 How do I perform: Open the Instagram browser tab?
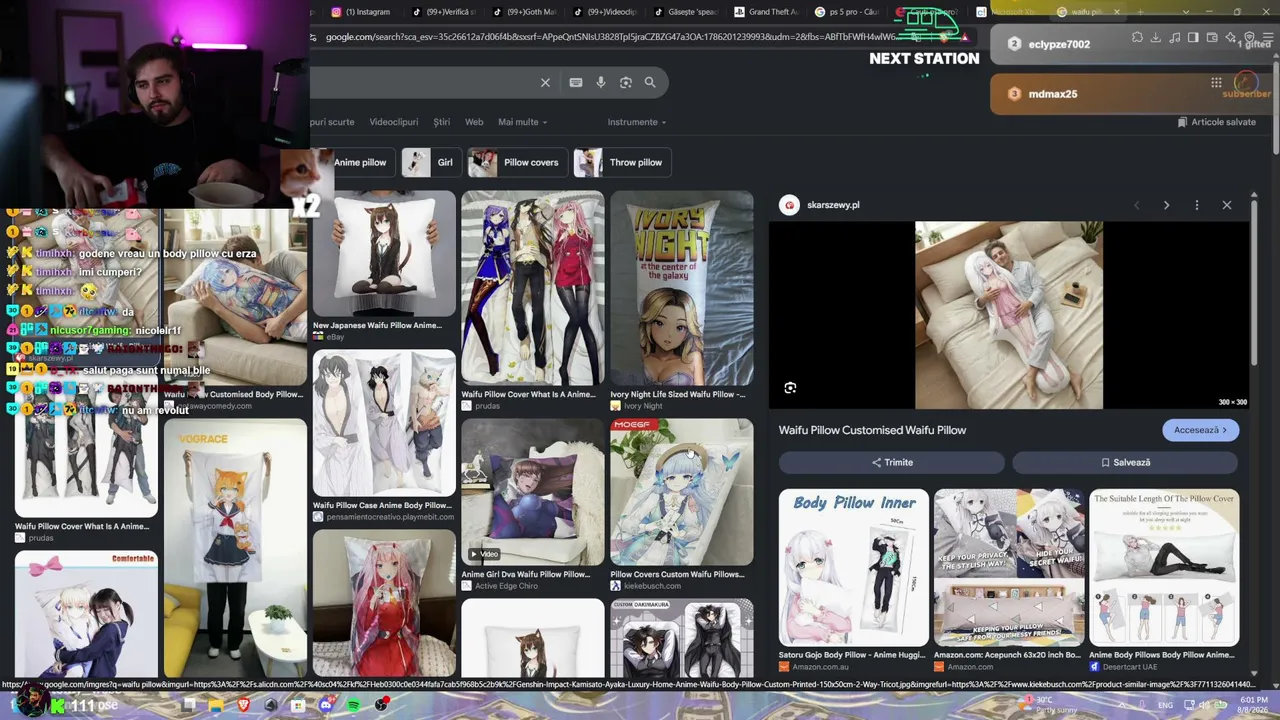tap(362, 12)
